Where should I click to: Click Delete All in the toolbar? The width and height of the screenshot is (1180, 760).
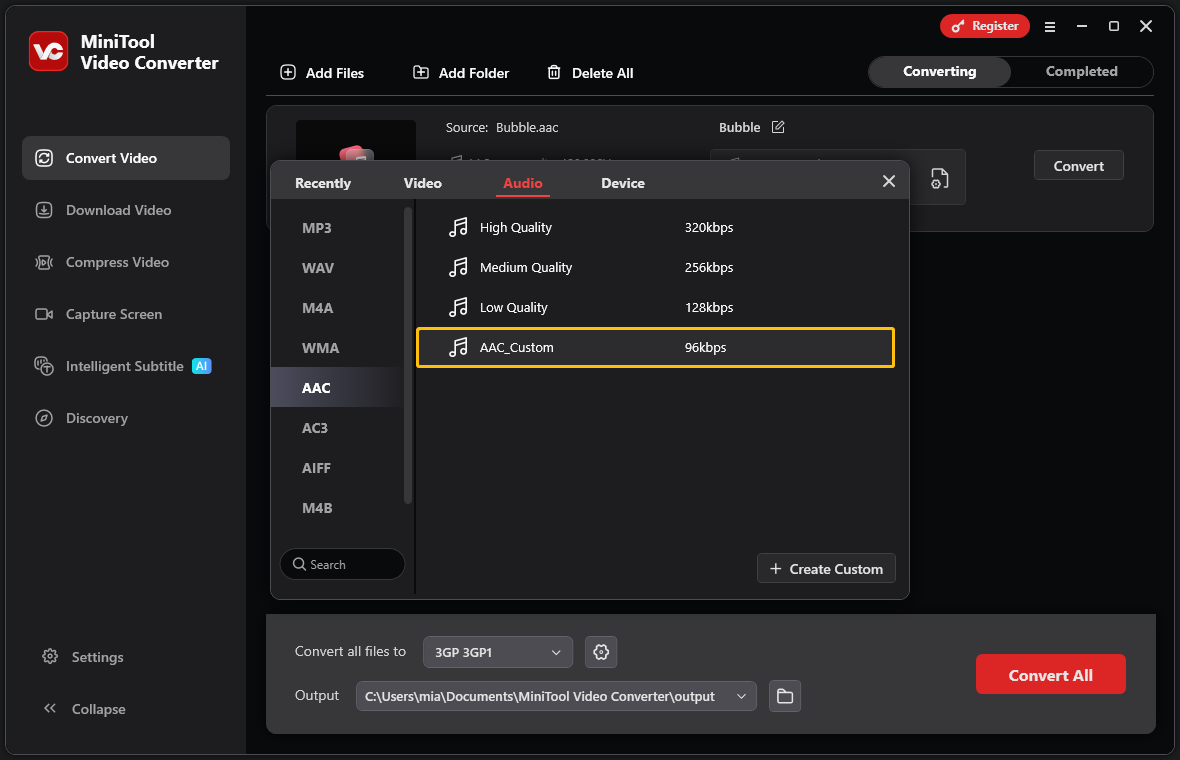coord(590,73)
